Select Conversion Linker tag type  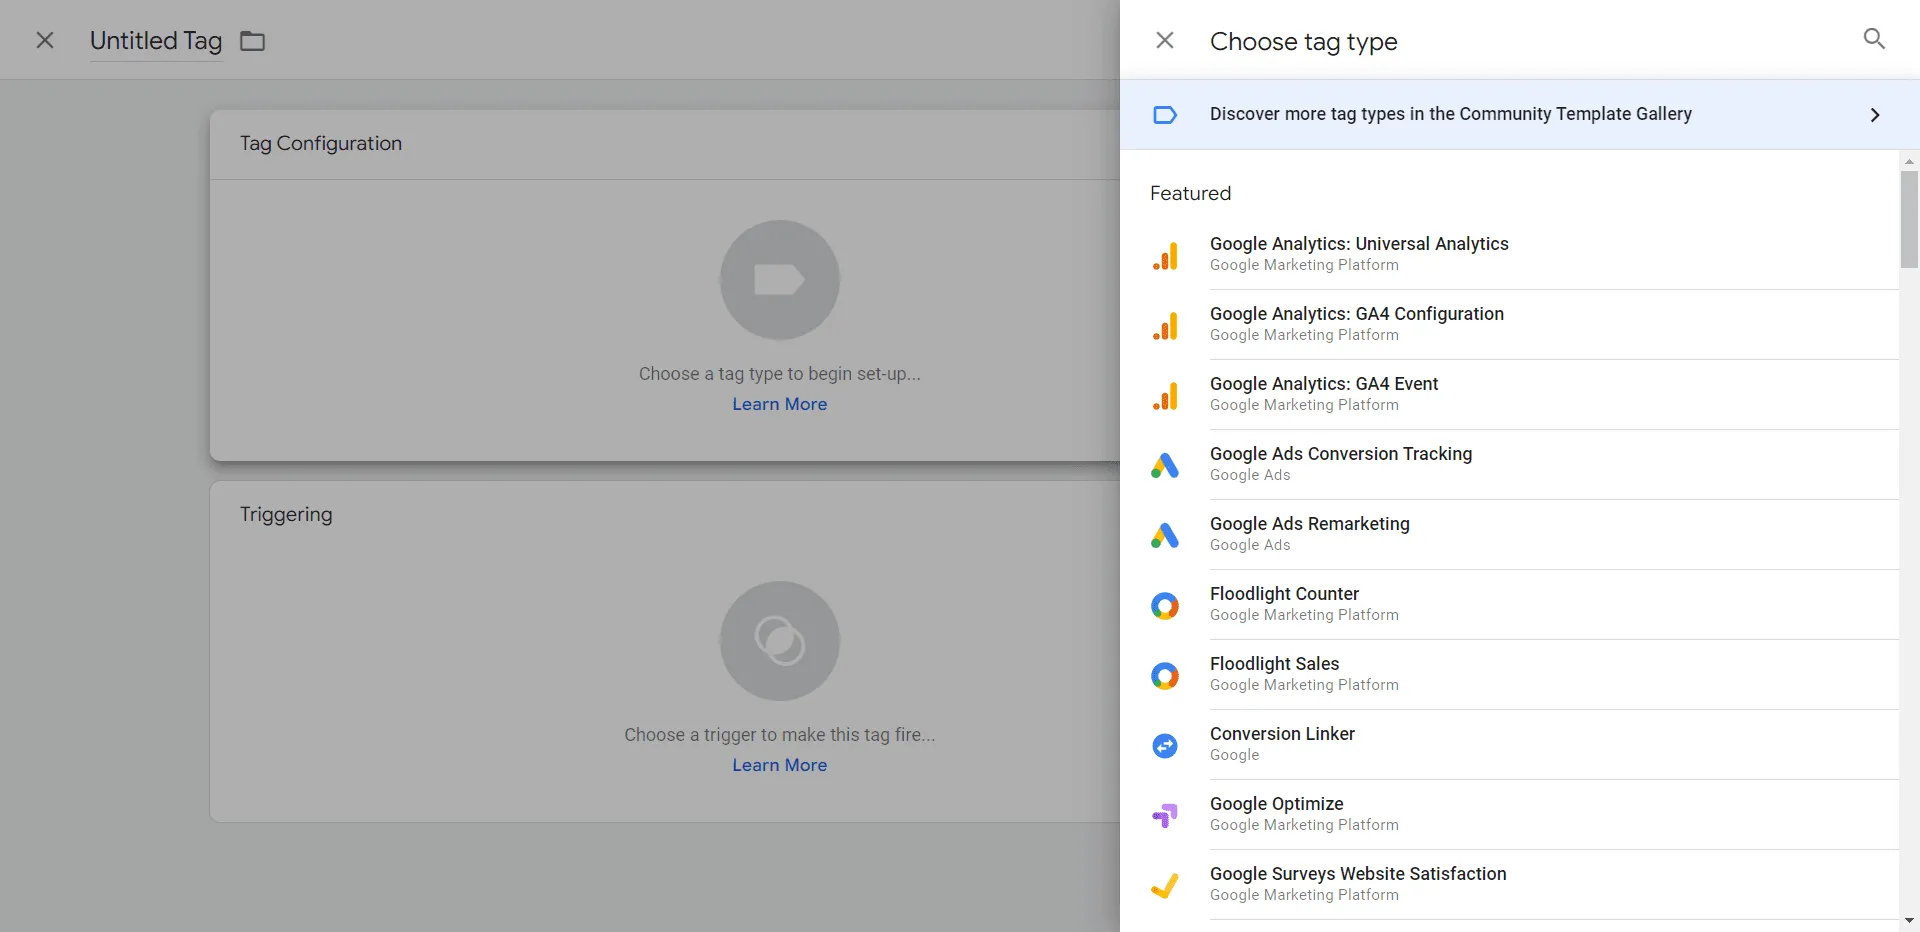click(x=1510, y=745)
